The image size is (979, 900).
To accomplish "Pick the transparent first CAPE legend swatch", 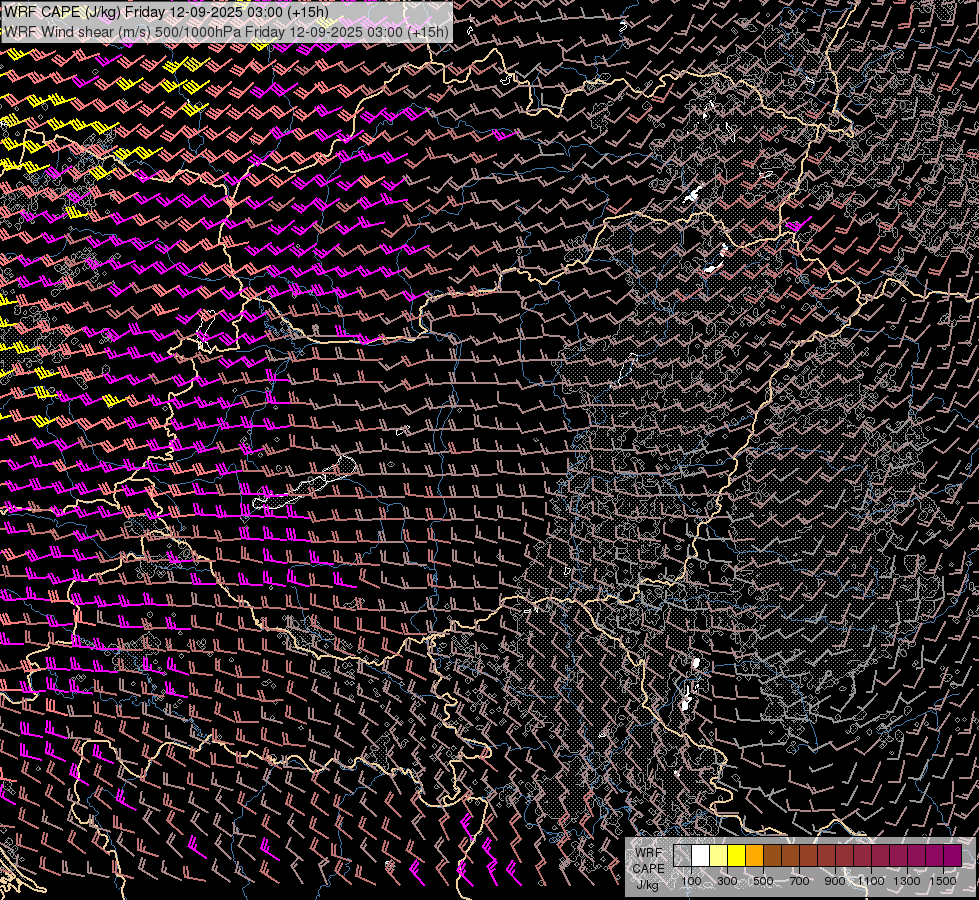I will click(682, 856).
